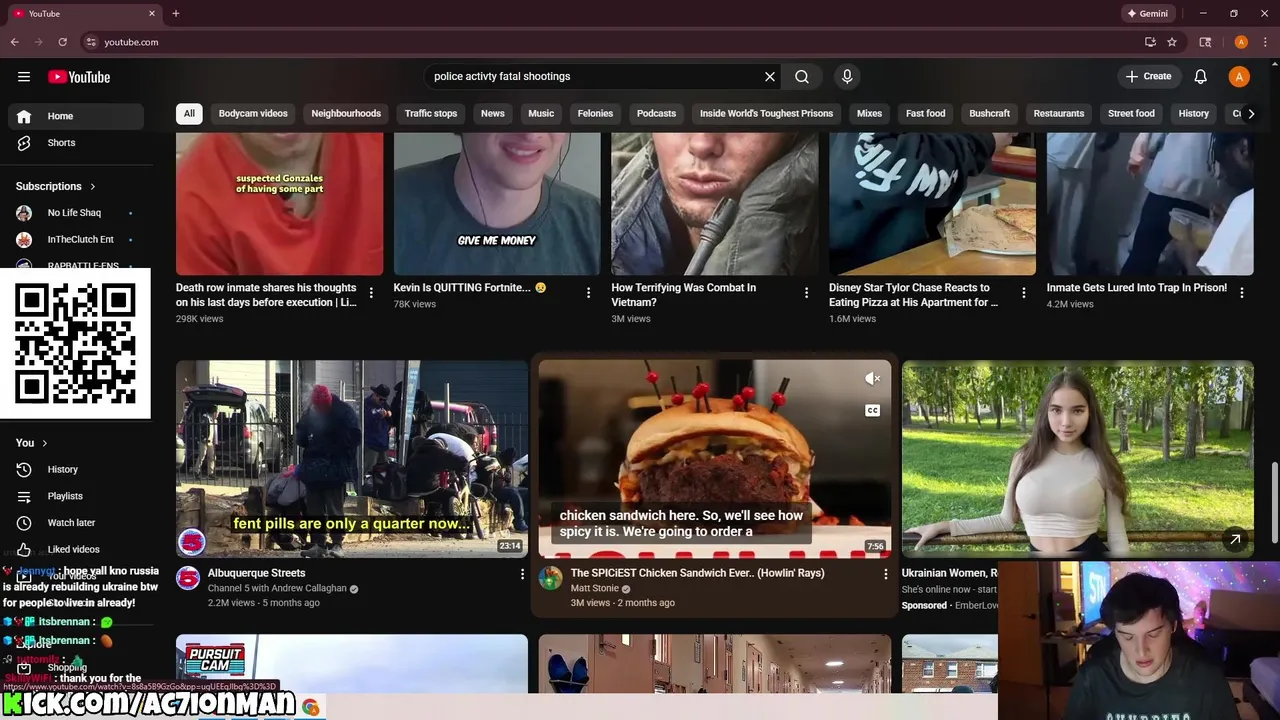The image size is (1280, 720).
Task: Open options for SPICIEST Chicken Sandwich video
Action: [x=885, y=574]
